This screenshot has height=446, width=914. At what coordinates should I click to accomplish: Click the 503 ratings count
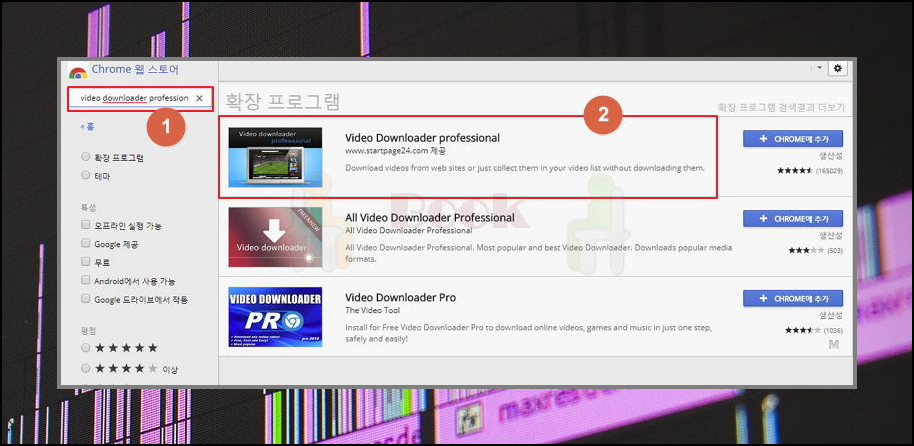(x=835, y=251)
